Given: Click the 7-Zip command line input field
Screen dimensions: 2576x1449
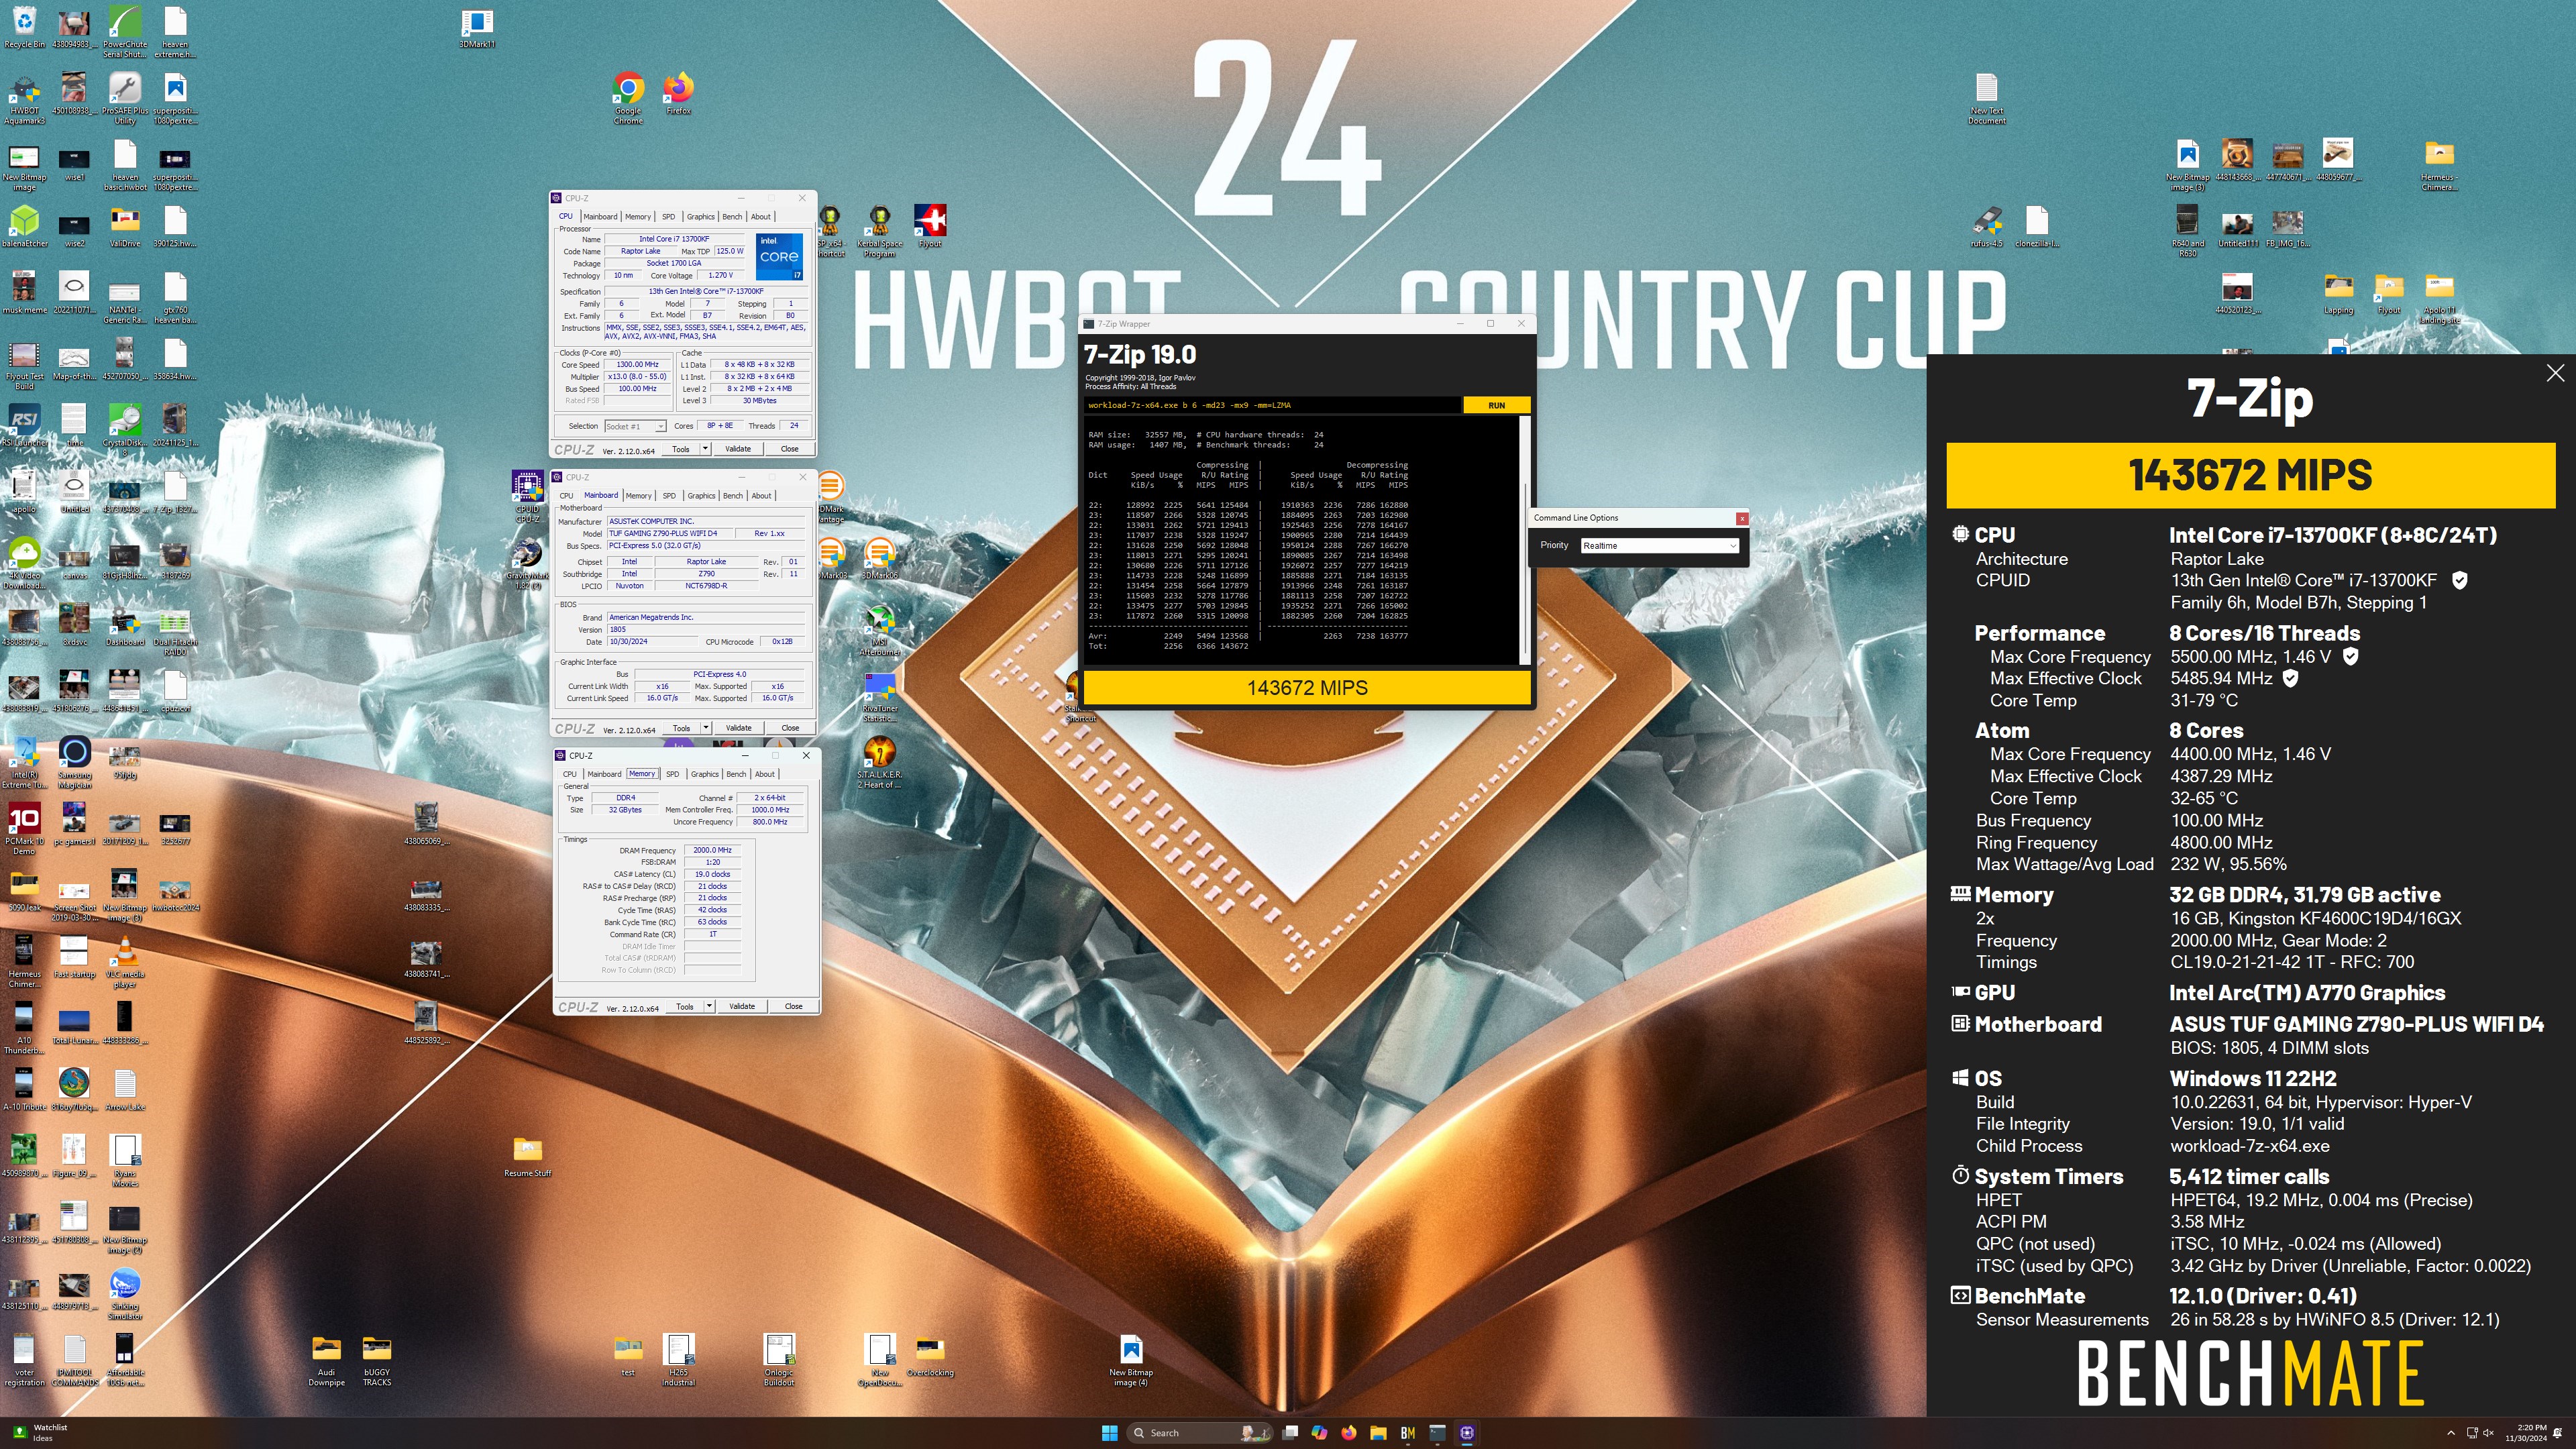Looking at the screenshot, I should (x=1273, y=405).
